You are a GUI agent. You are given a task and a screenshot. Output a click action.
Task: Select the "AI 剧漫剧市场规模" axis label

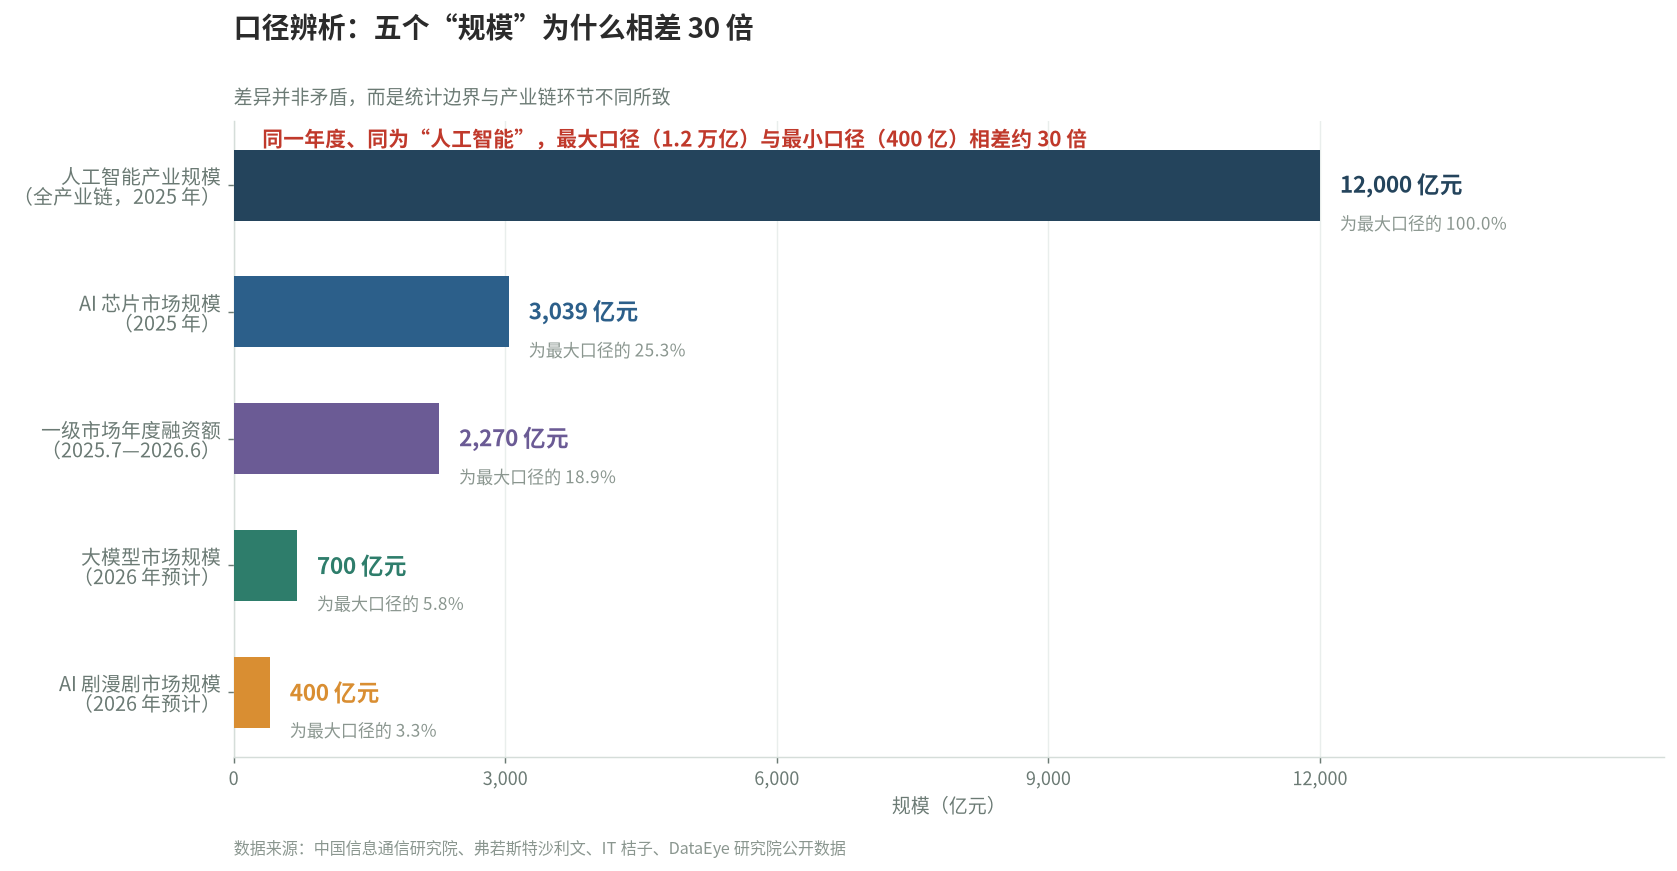click(x=139, y=694)
